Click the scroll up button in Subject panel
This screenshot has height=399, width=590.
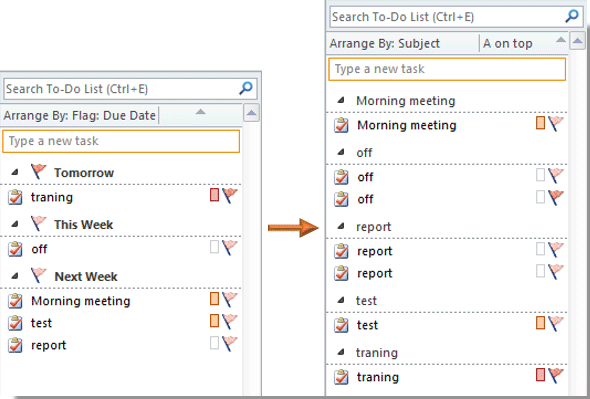pos(578,41)
